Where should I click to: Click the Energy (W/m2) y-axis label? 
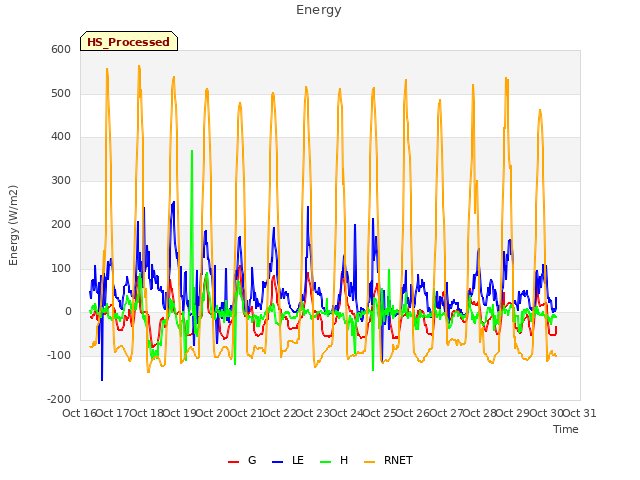point(13,225)
